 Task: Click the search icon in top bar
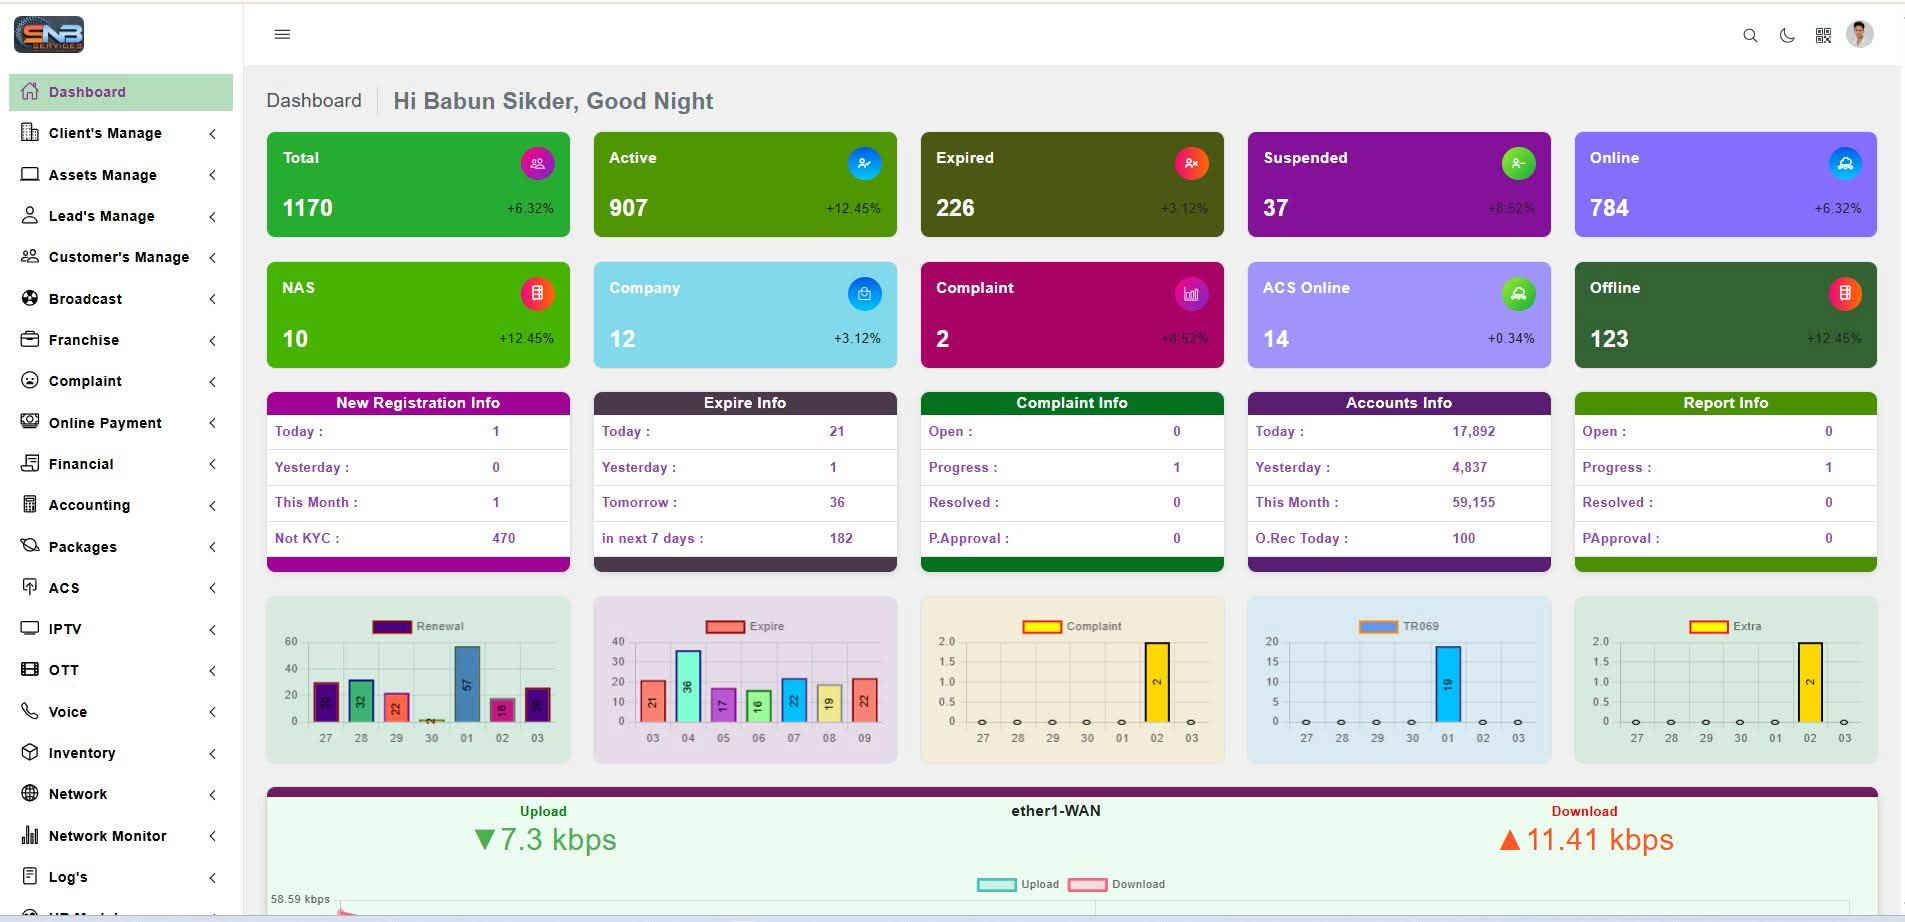pos(1750,35)
